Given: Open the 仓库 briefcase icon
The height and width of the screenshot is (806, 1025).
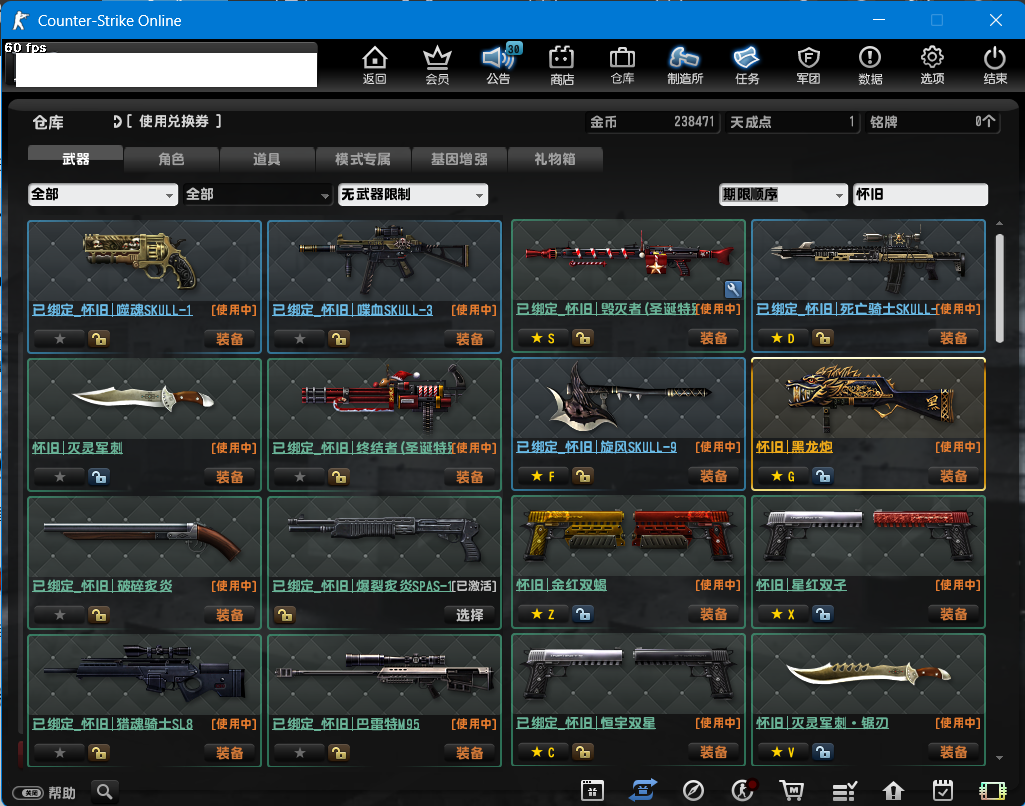Looking at the screenshot, I should tap(622, 65).
